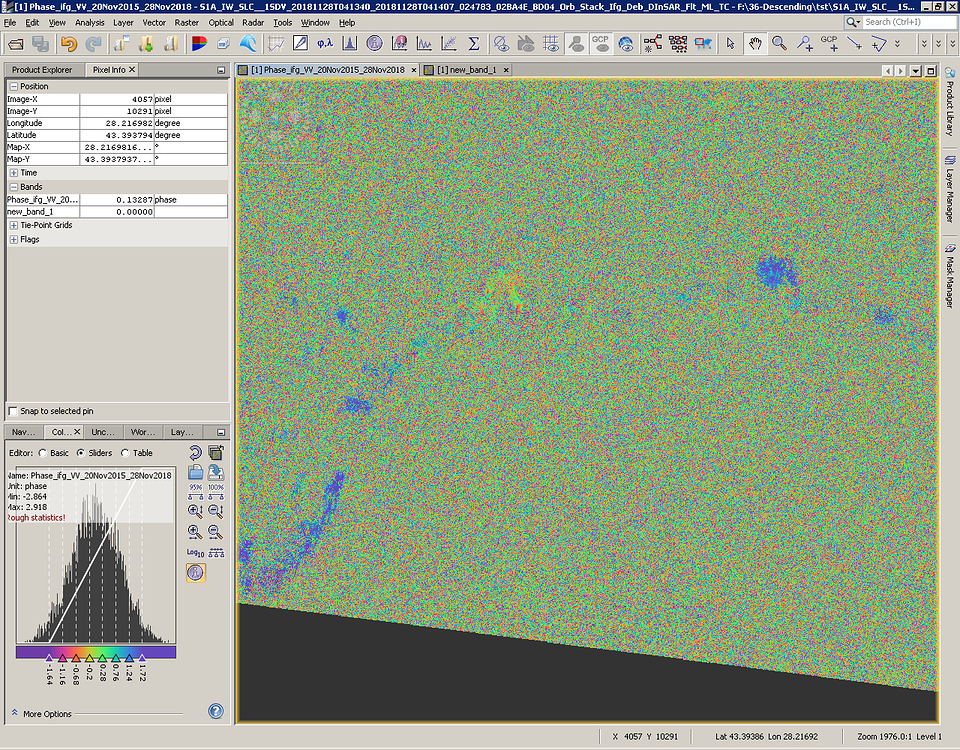Choose the Table editor radio button
Screen dimensions: 960x750
[125, 453]
